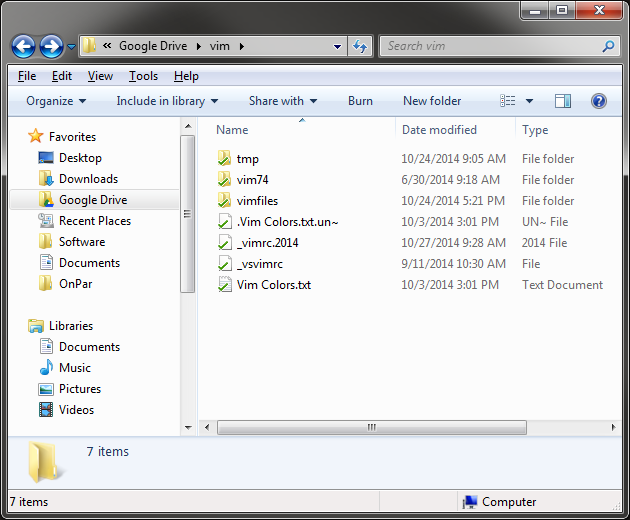Image resolution: width=630 pixels, height=520 pixels.
Task: Open Pictures library
Action: pos(80,389)
